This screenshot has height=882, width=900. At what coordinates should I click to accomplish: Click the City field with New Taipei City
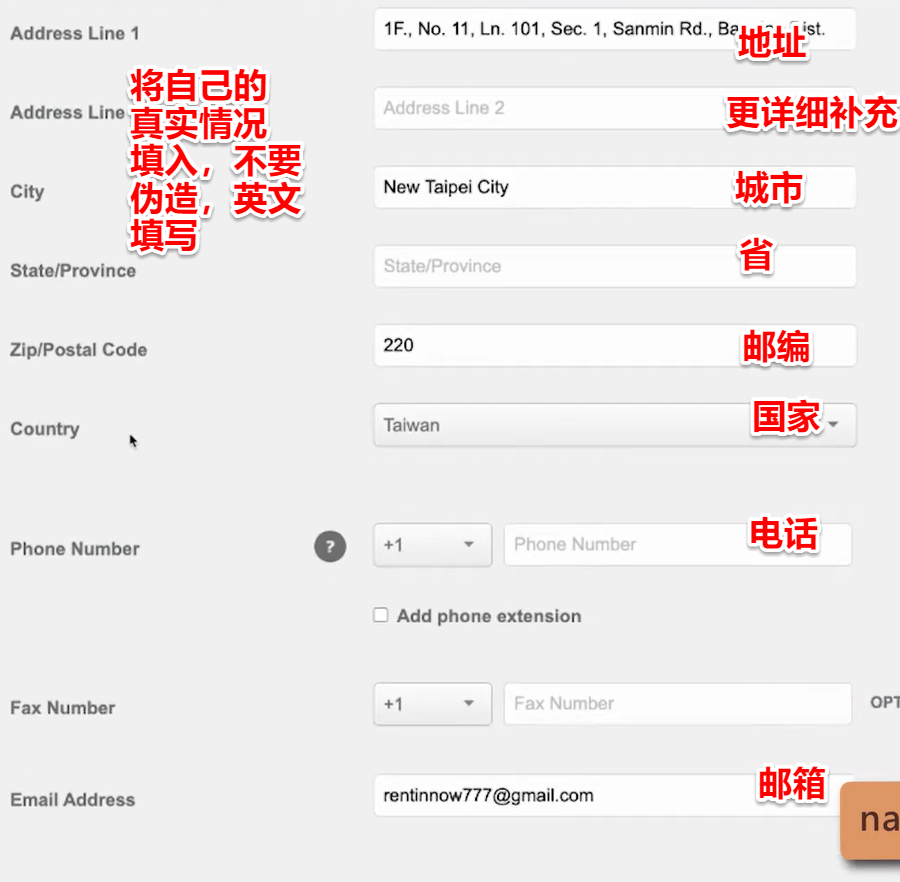click(x=615, y=187)
